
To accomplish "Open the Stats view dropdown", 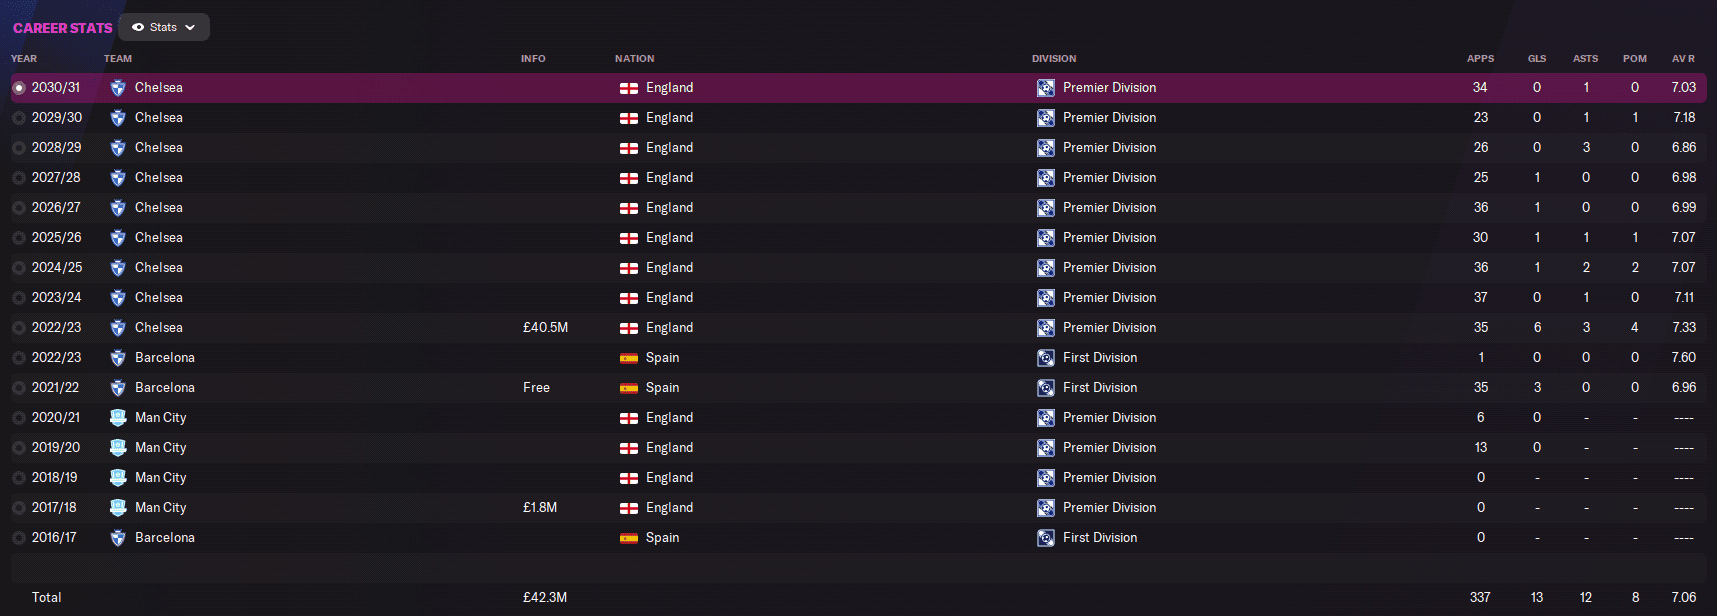I will pos(164,27).
